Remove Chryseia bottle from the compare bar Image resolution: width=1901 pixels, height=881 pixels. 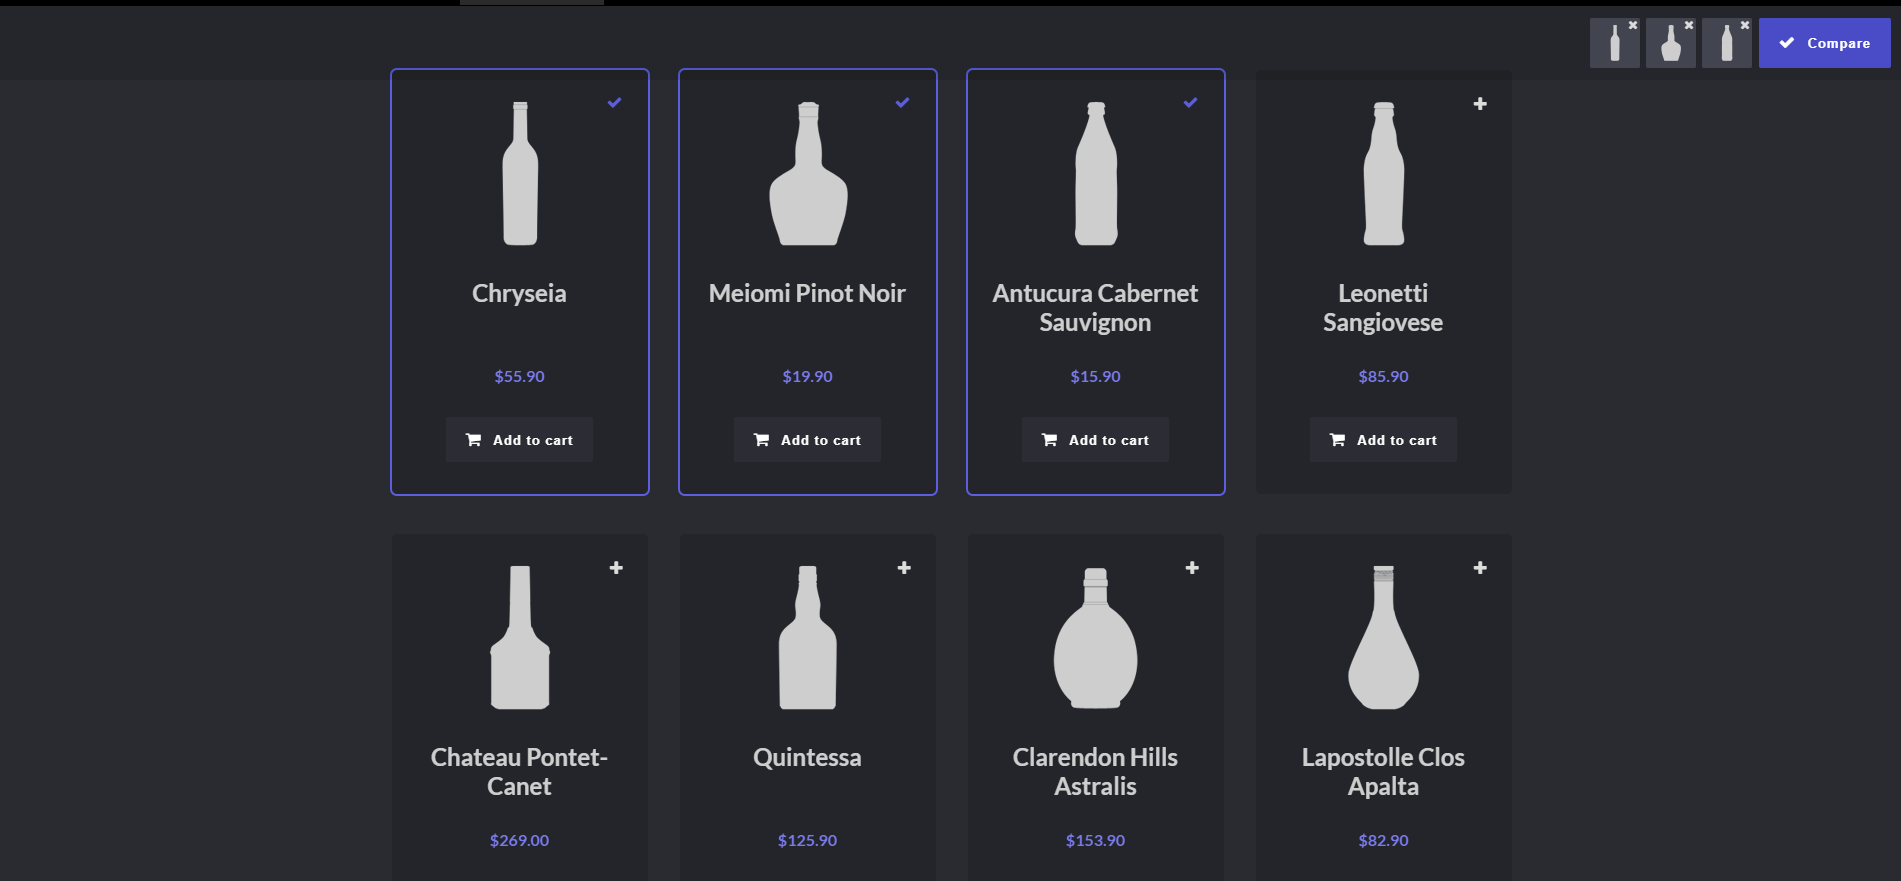[1633, 25]
